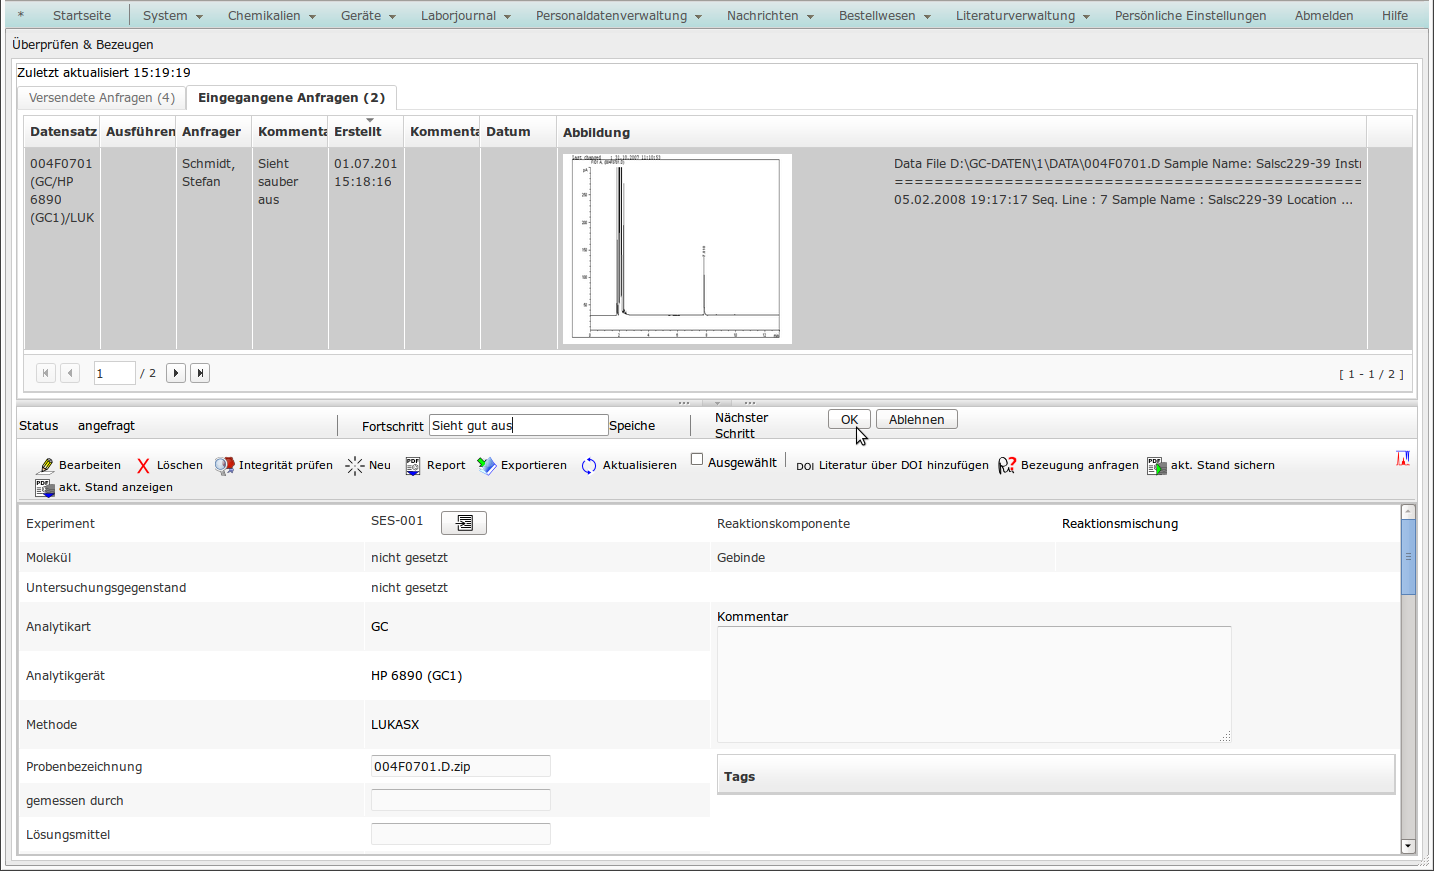Click the Exportieren icon

tap(487, 466)
